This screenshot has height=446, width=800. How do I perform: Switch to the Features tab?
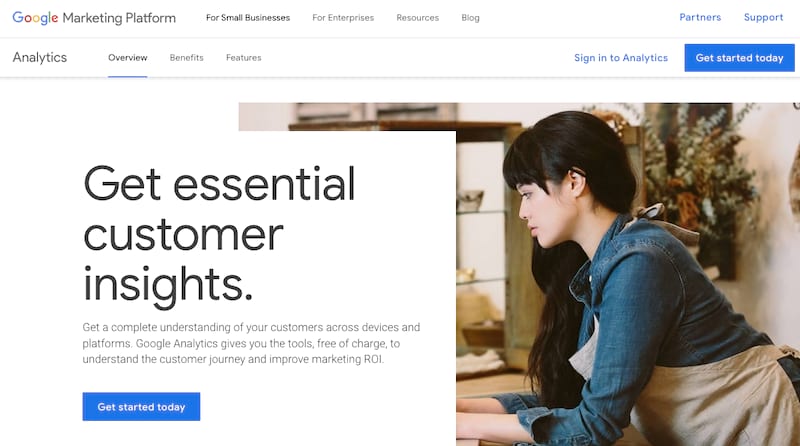pyautogui.click(x=244, y=58)
